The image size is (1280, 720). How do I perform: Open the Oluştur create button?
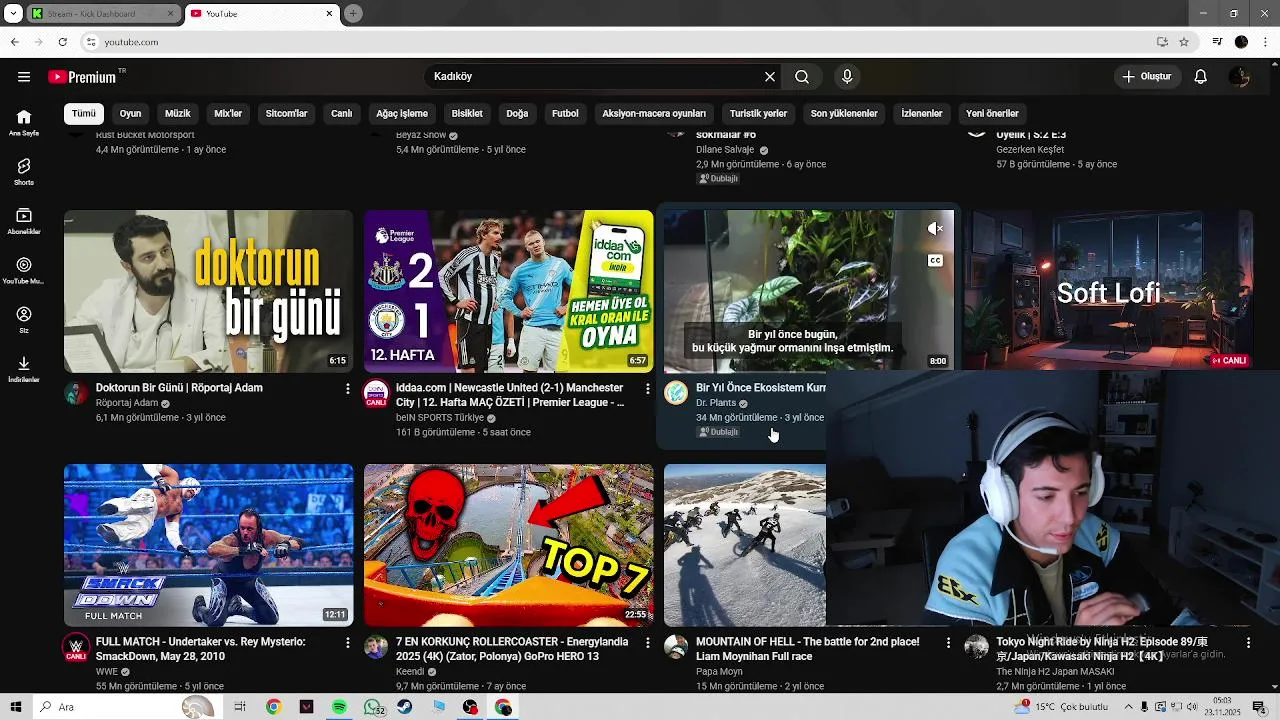click(x=1146, y=77)
